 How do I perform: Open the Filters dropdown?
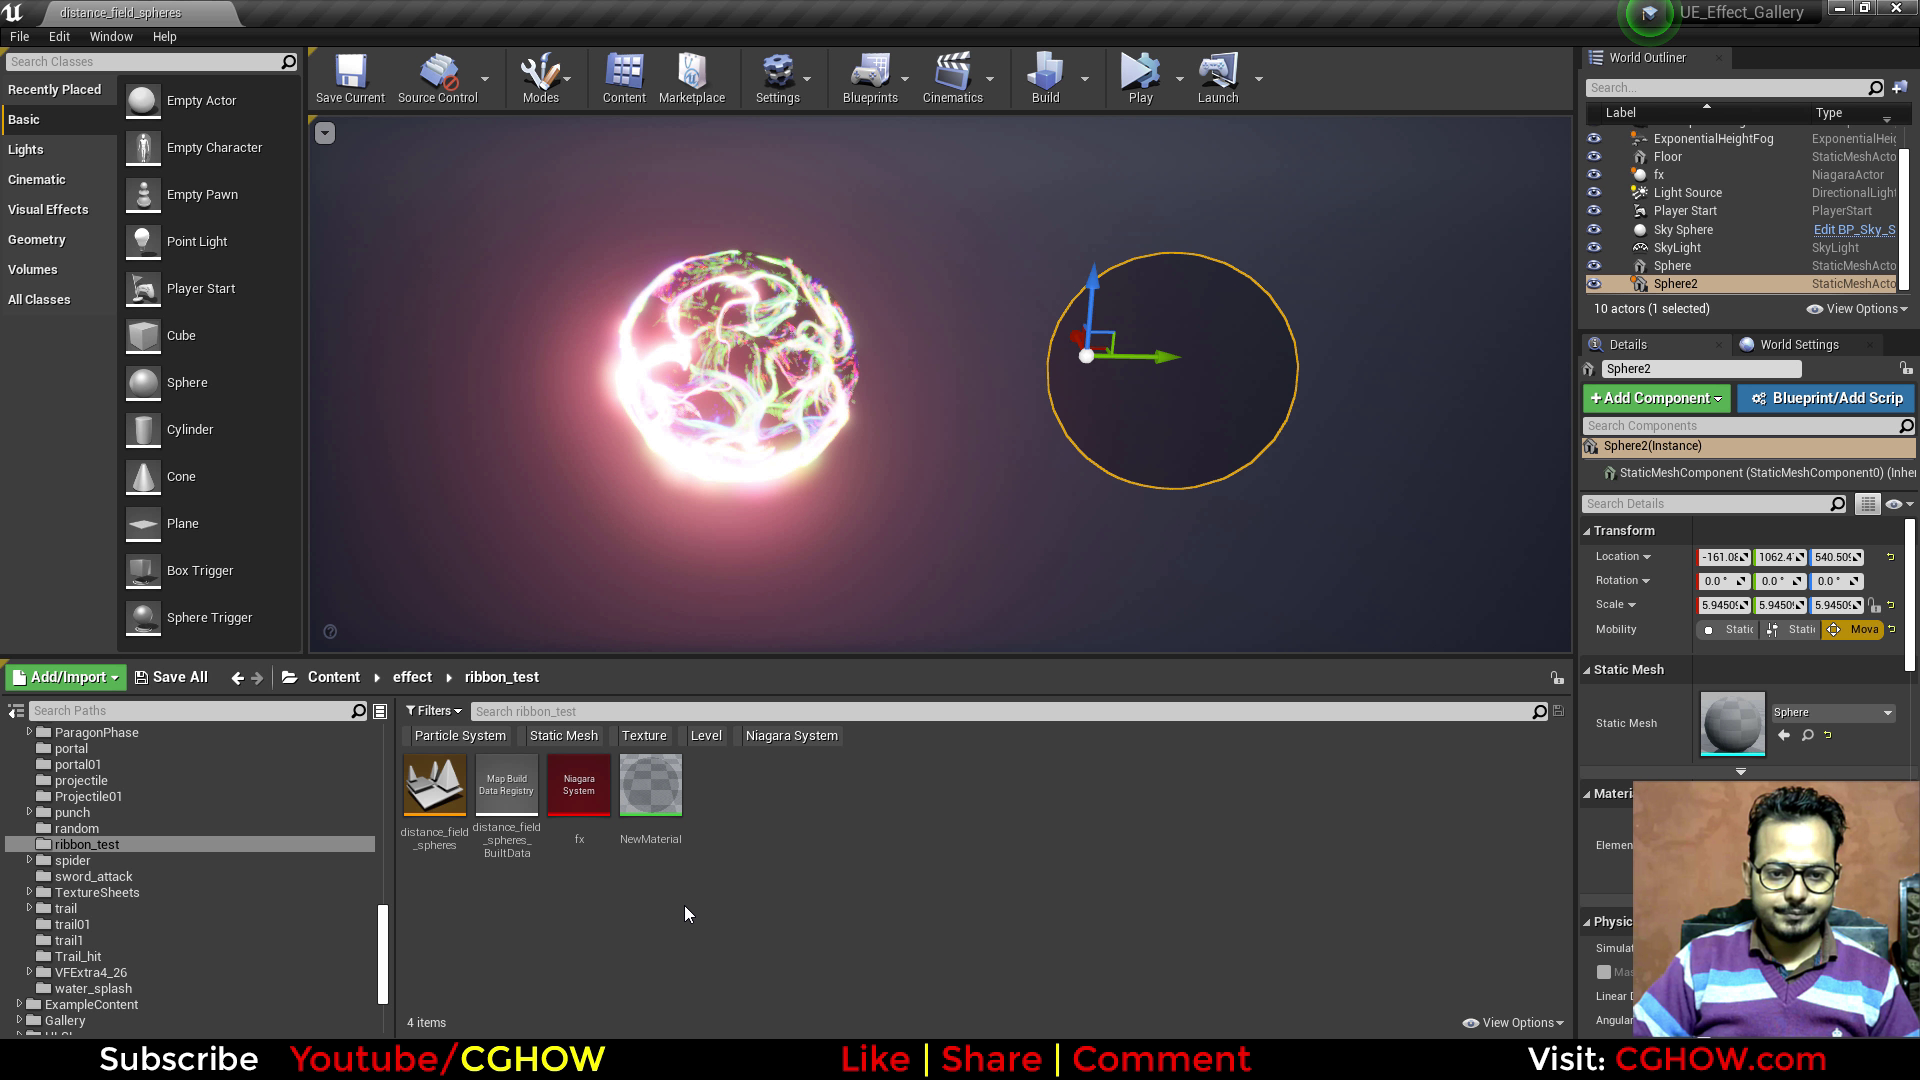point(434,710)
